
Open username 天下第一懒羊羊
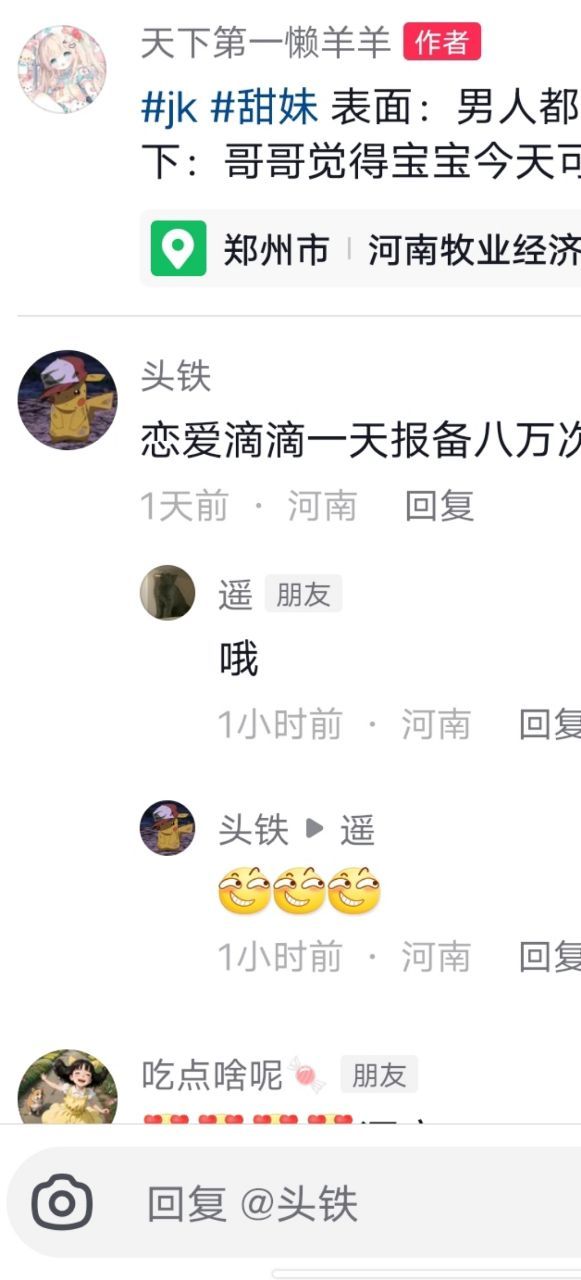point(265,43)
